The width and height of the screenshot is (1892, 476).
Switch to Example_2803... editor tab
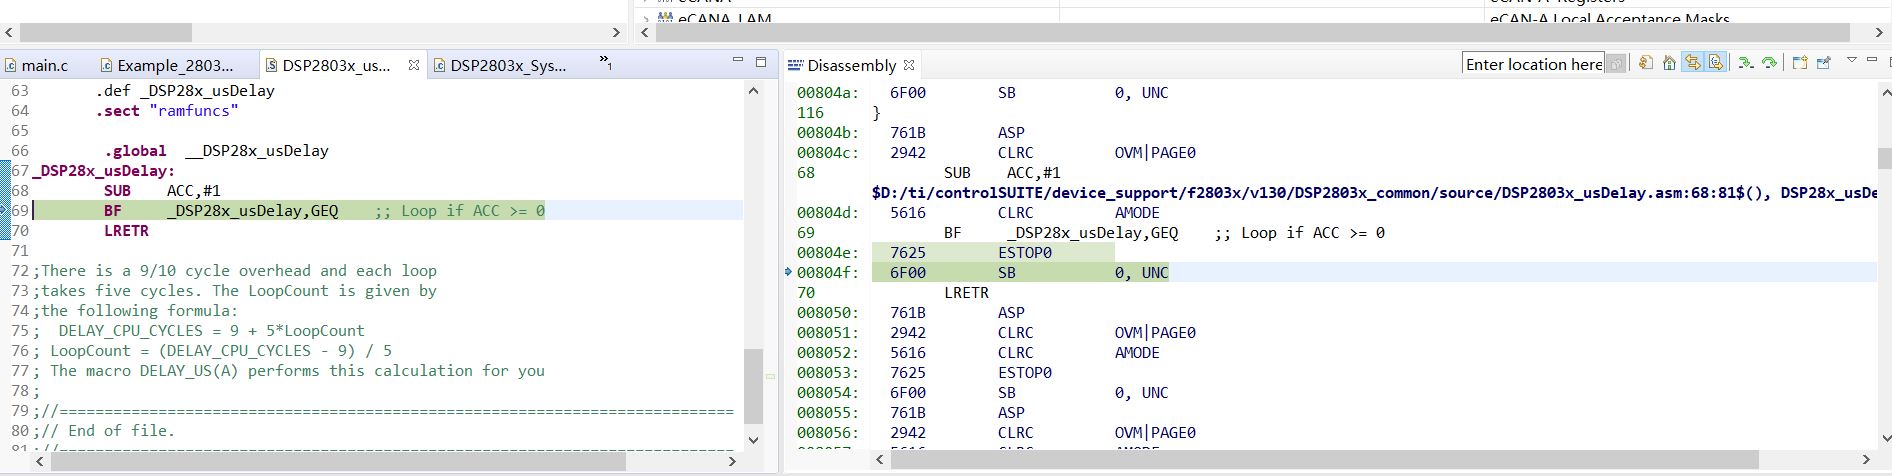167,65
